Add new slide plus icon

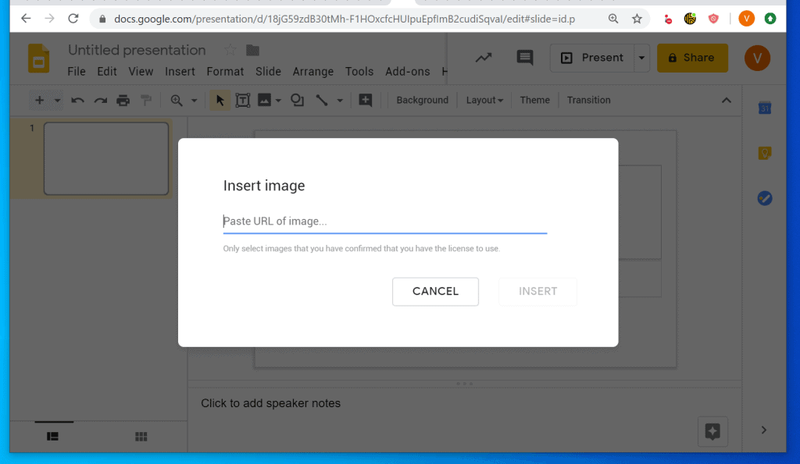pyautogui.click(x=39, y=100)
